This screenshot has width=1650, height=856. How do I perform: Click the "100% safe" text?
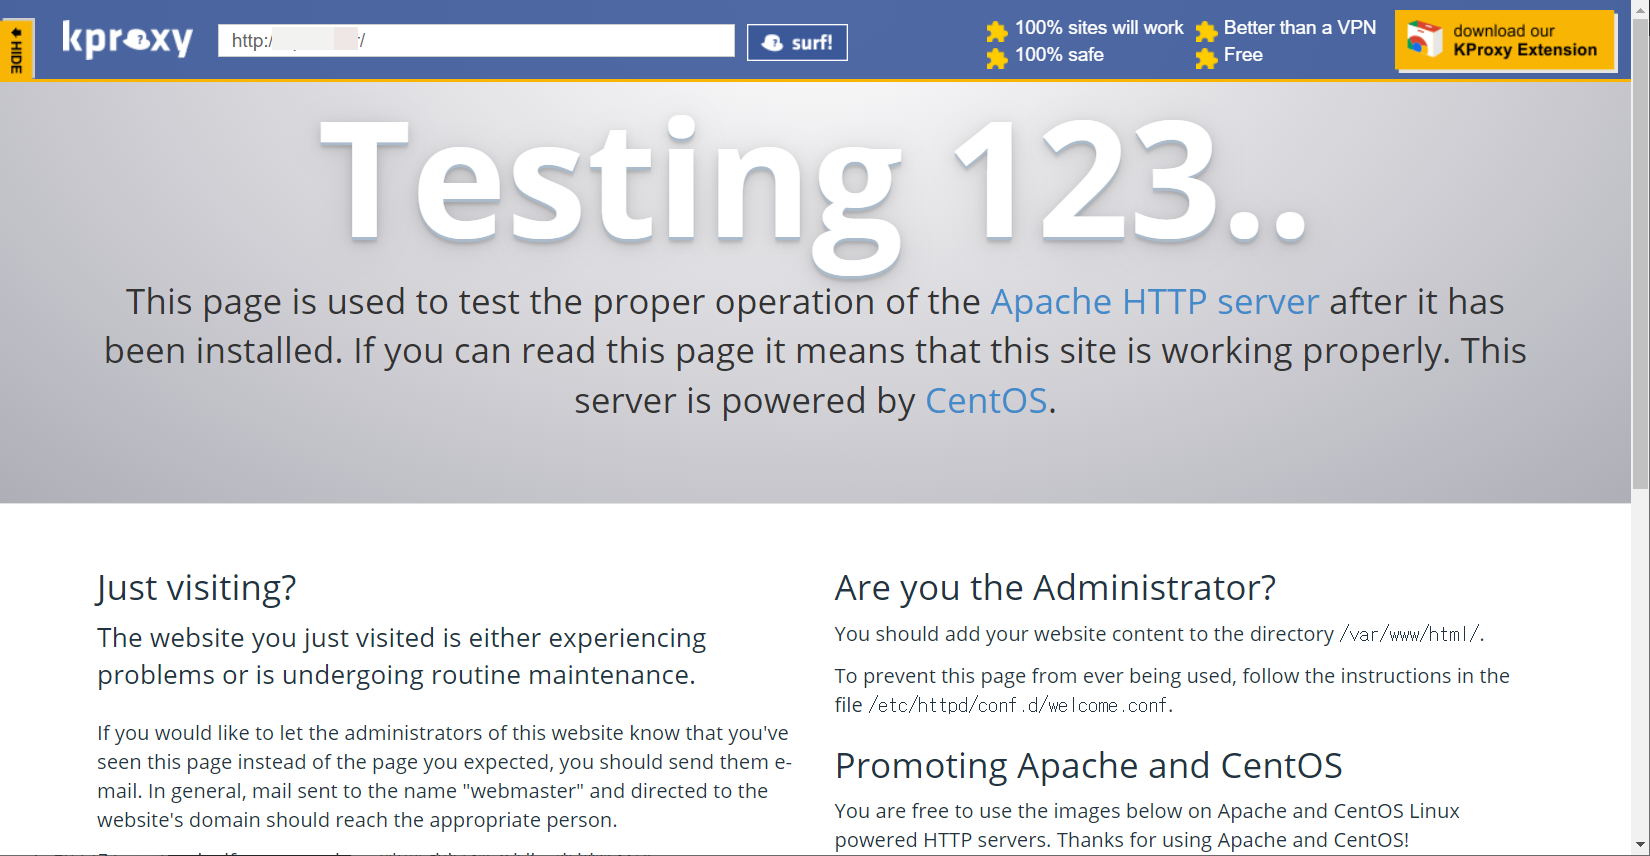point(1059,55)
